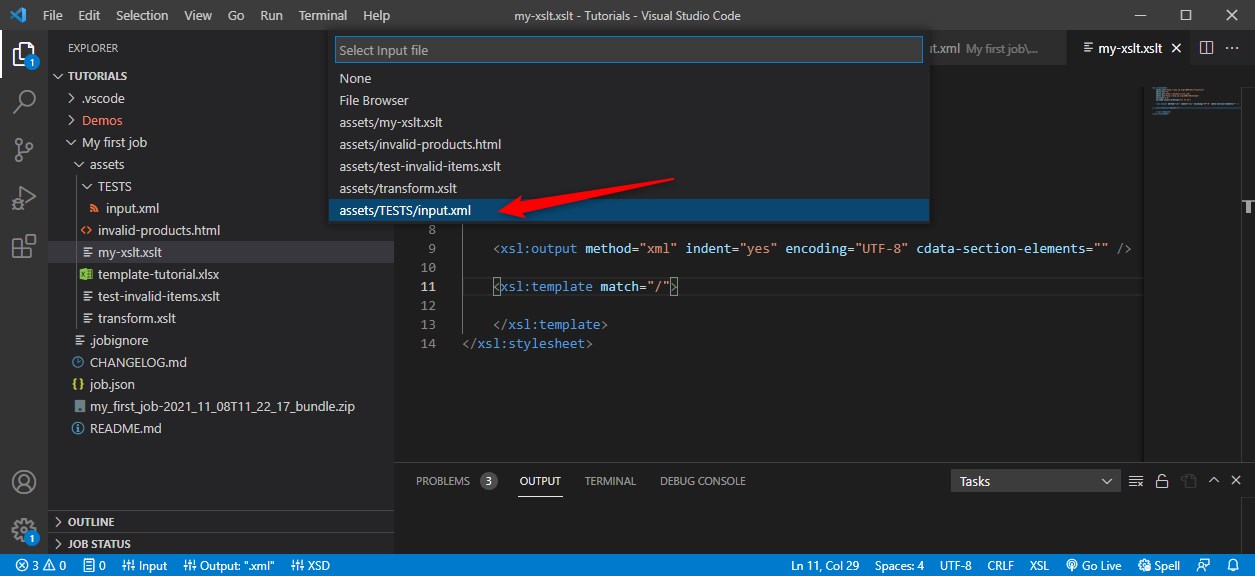Click the Go Live status bar button
This screenshot has width=1255, height=576.
[1095, 565]
